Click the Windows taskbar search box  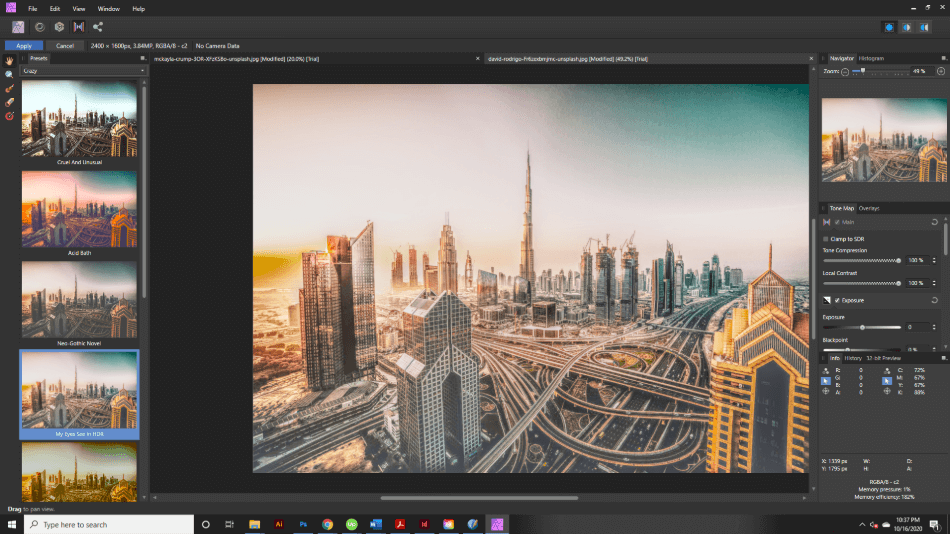coord(109,524)
